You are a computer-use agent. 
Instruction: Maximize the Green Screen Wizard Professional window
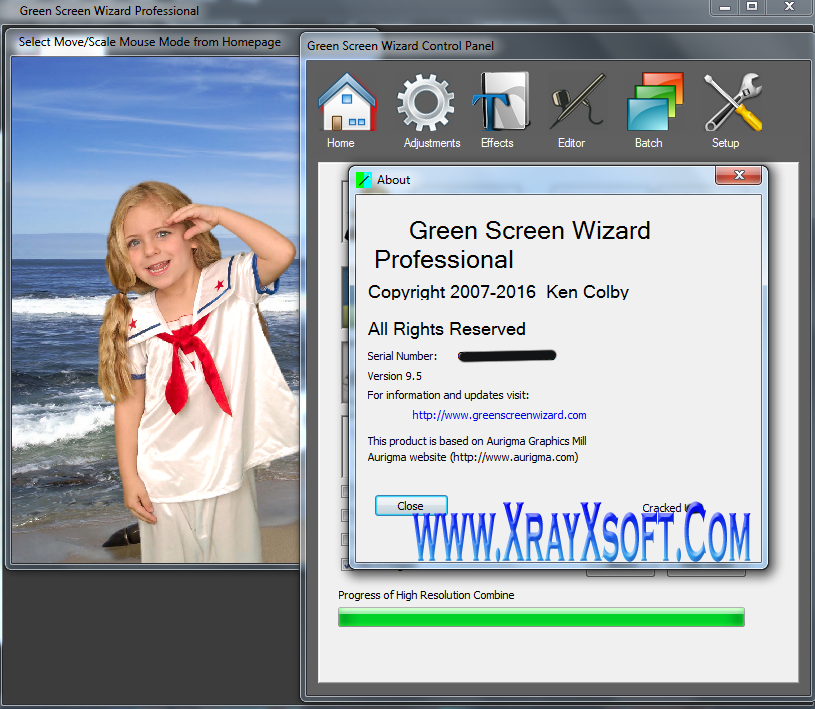pos(752,7)
